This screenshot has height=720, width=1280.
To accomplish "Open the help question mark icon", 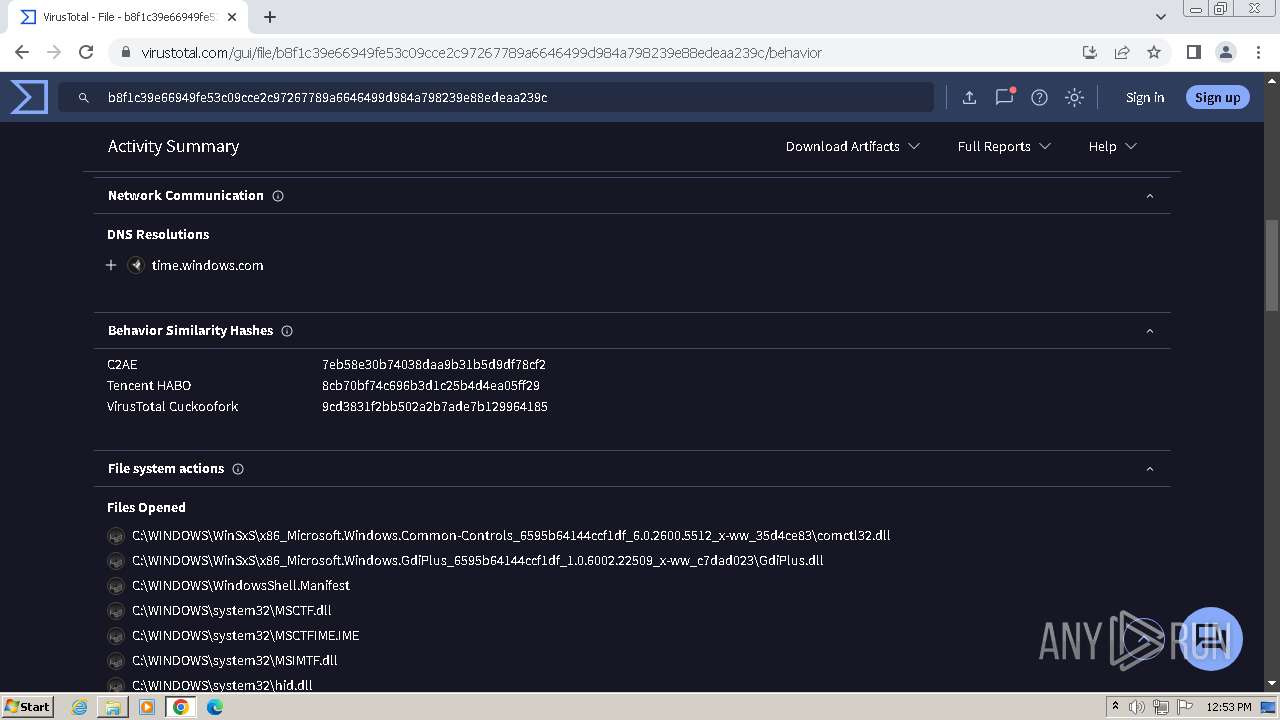I will point(1039,97).
